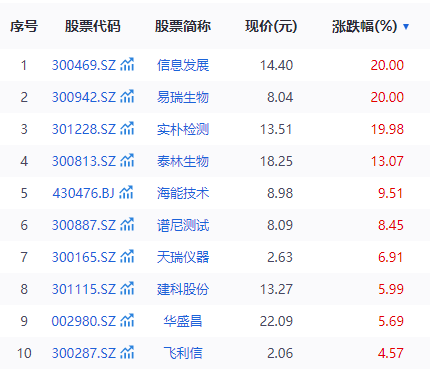
Task: Open chart icon beside 301228.SZ
Action: 127,129
